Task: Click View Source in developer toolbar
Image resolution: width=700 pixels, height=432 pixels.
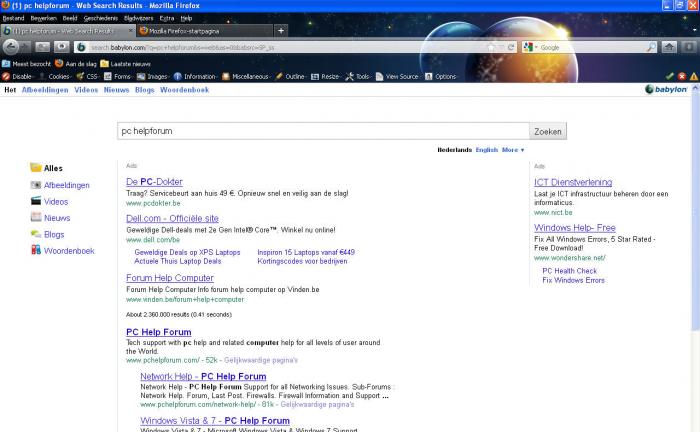Action: [397, 77]
